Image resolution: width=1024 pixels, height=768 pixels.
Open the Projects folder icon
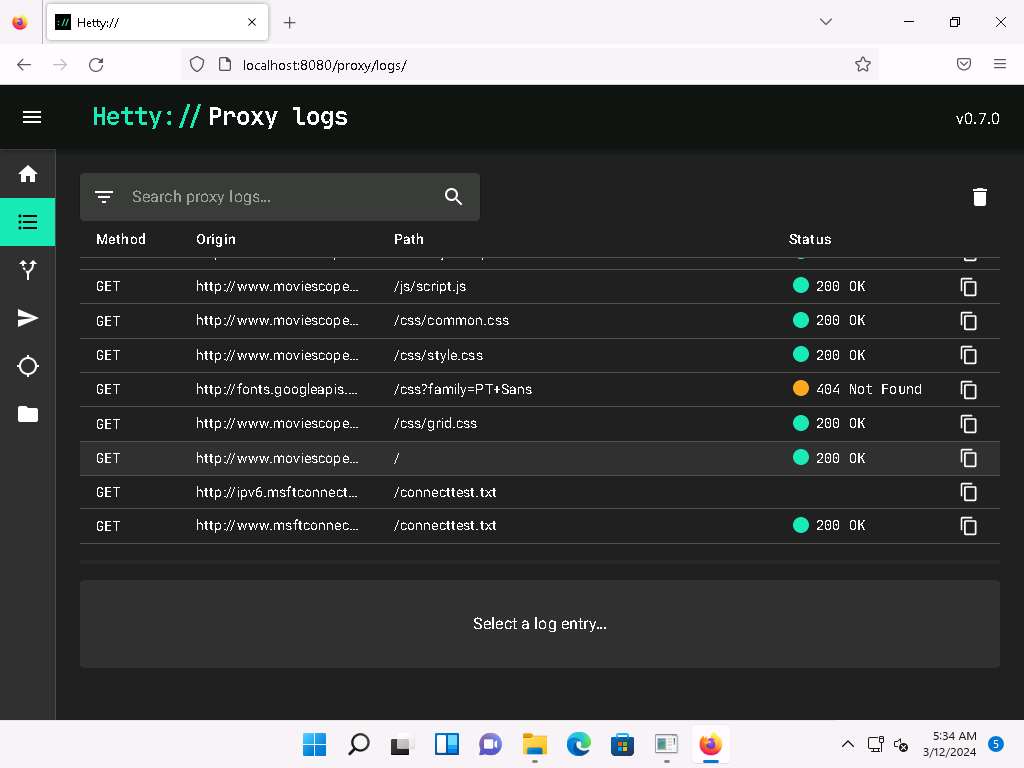[x=28, y=414]
